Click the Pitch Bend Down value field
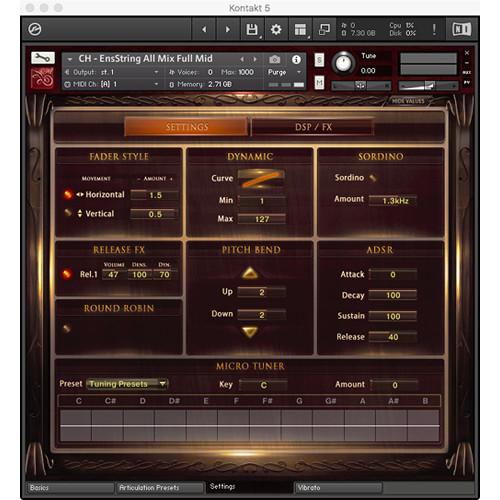This screenshot has width=500, height=500. click(262, 315)
